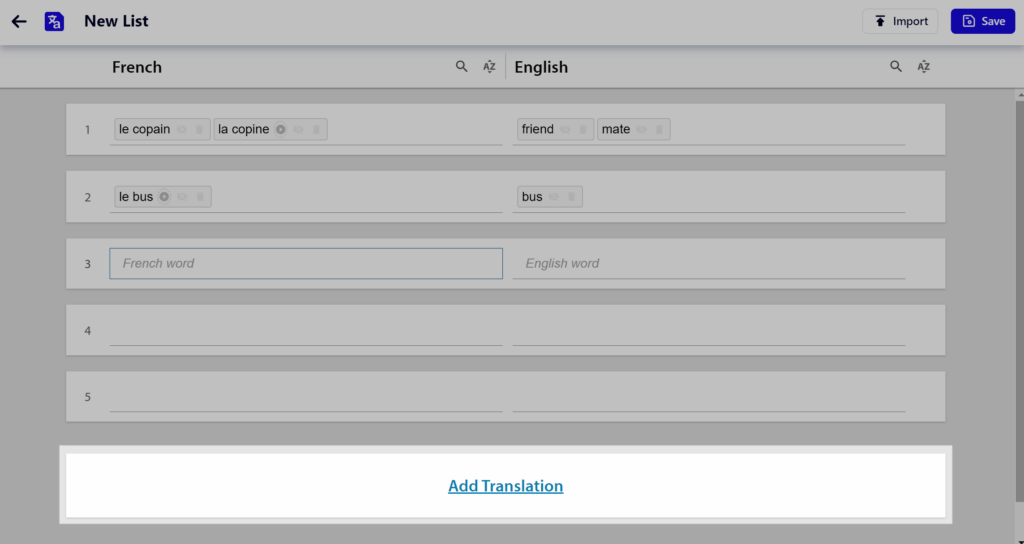The height and width of the screenshot is (544, 1024).
Task: Go back using the left arrow
Action: (x=19, y=22)
